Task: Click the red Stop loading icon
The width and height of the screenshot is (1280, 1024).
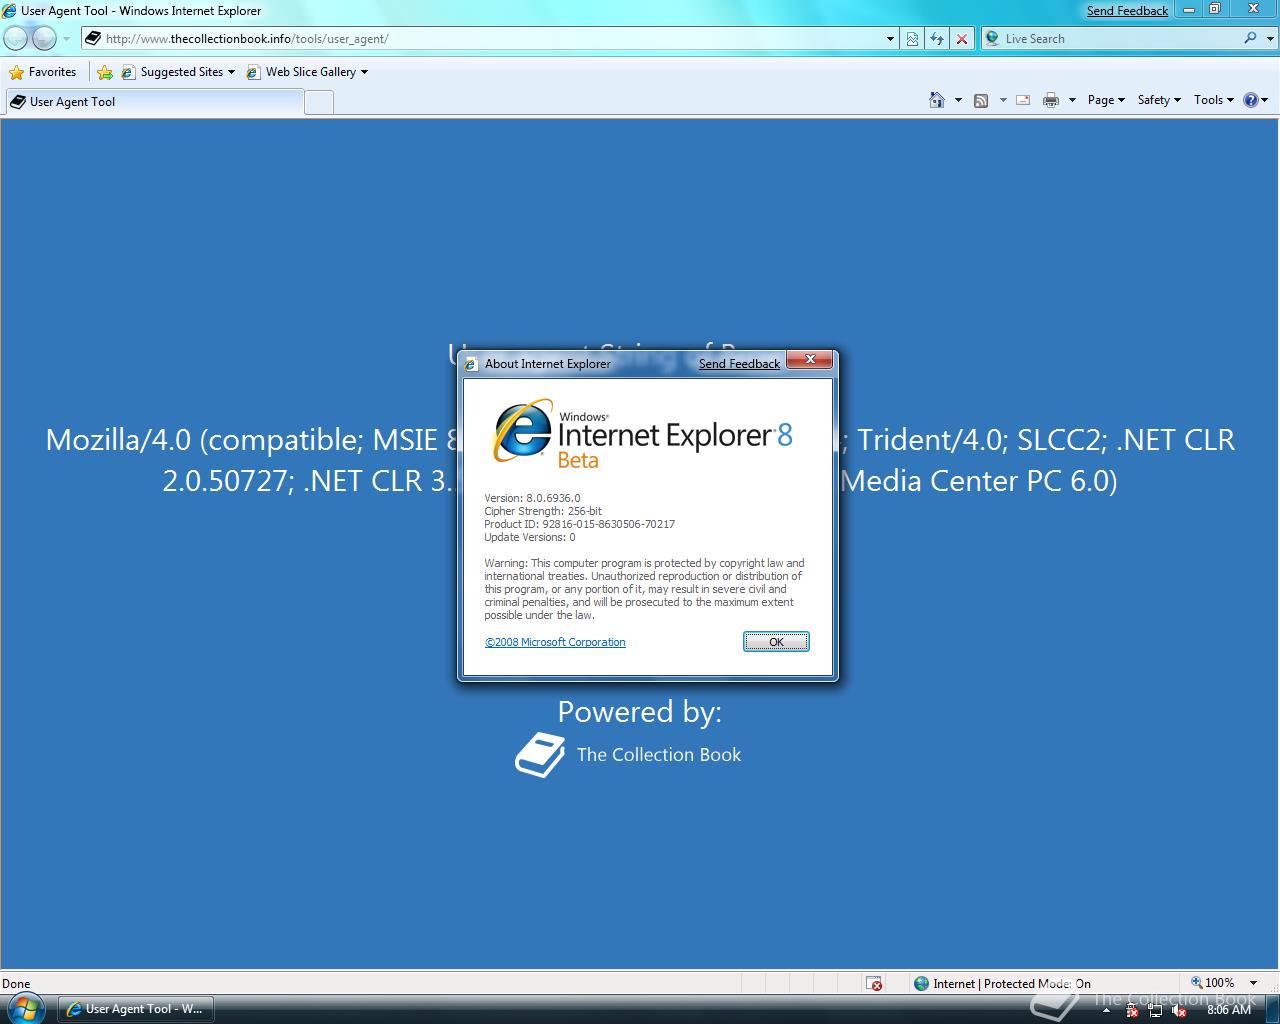Action: pos(961,39)
